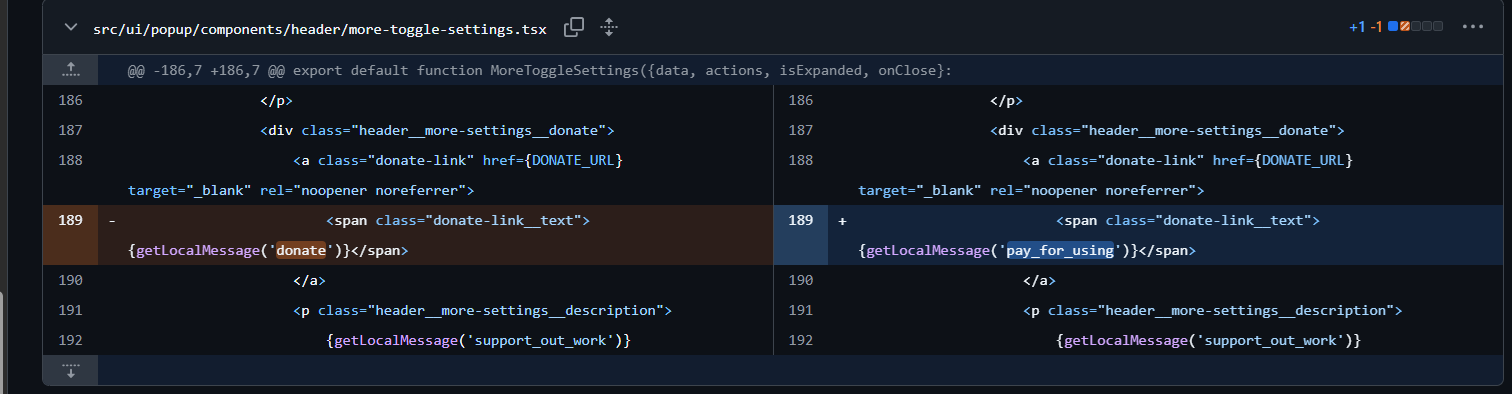
Task: Click line number 192 on the left side
Action: [x=70, y=341]
